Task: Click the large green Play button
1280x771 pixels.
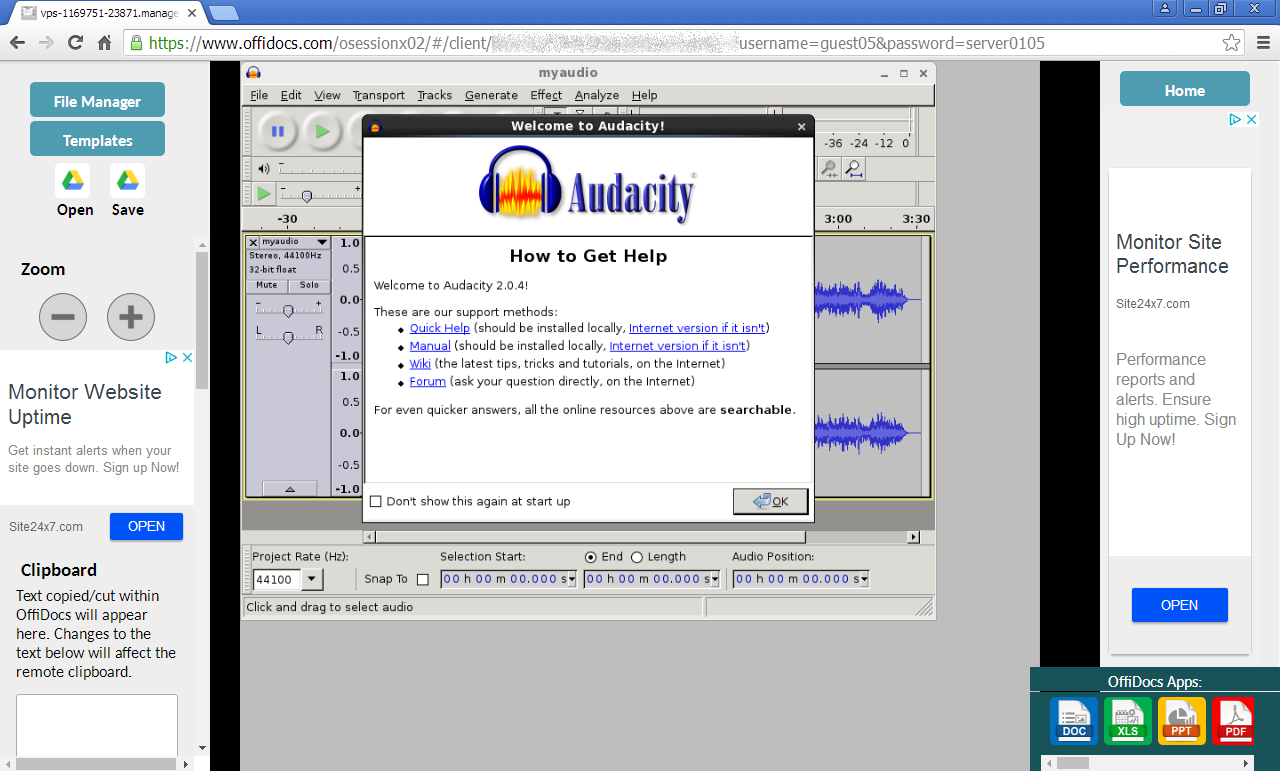Action: pyautogui.click(x=322, y=131)
